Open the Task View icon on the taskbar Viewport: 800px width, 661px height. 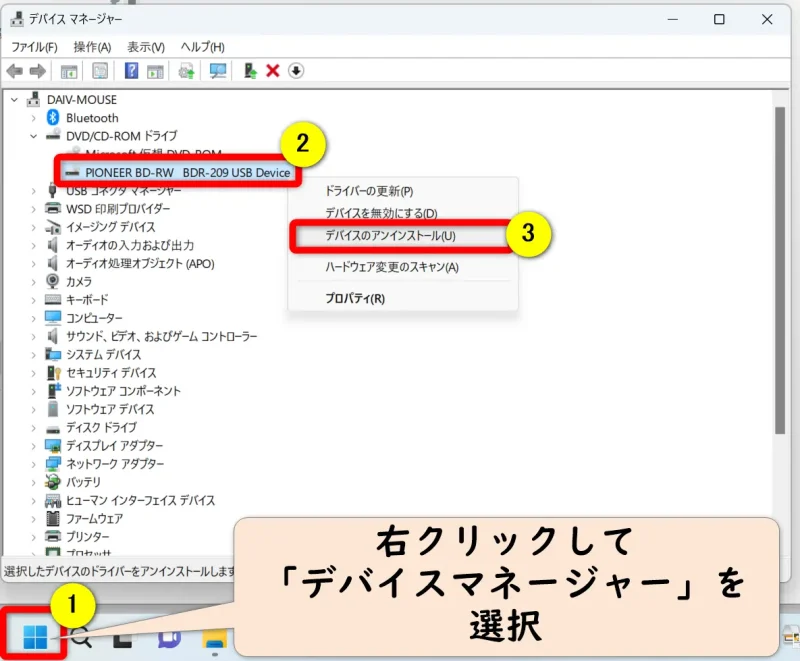122,638
